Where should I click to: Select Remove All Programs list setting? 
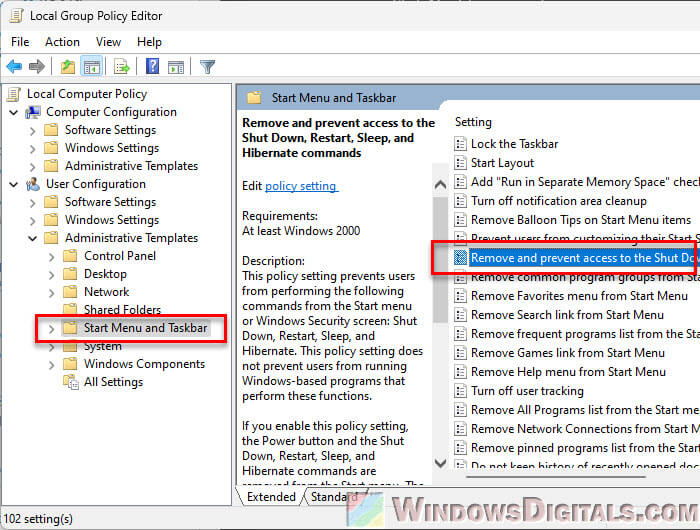point(585,410)
